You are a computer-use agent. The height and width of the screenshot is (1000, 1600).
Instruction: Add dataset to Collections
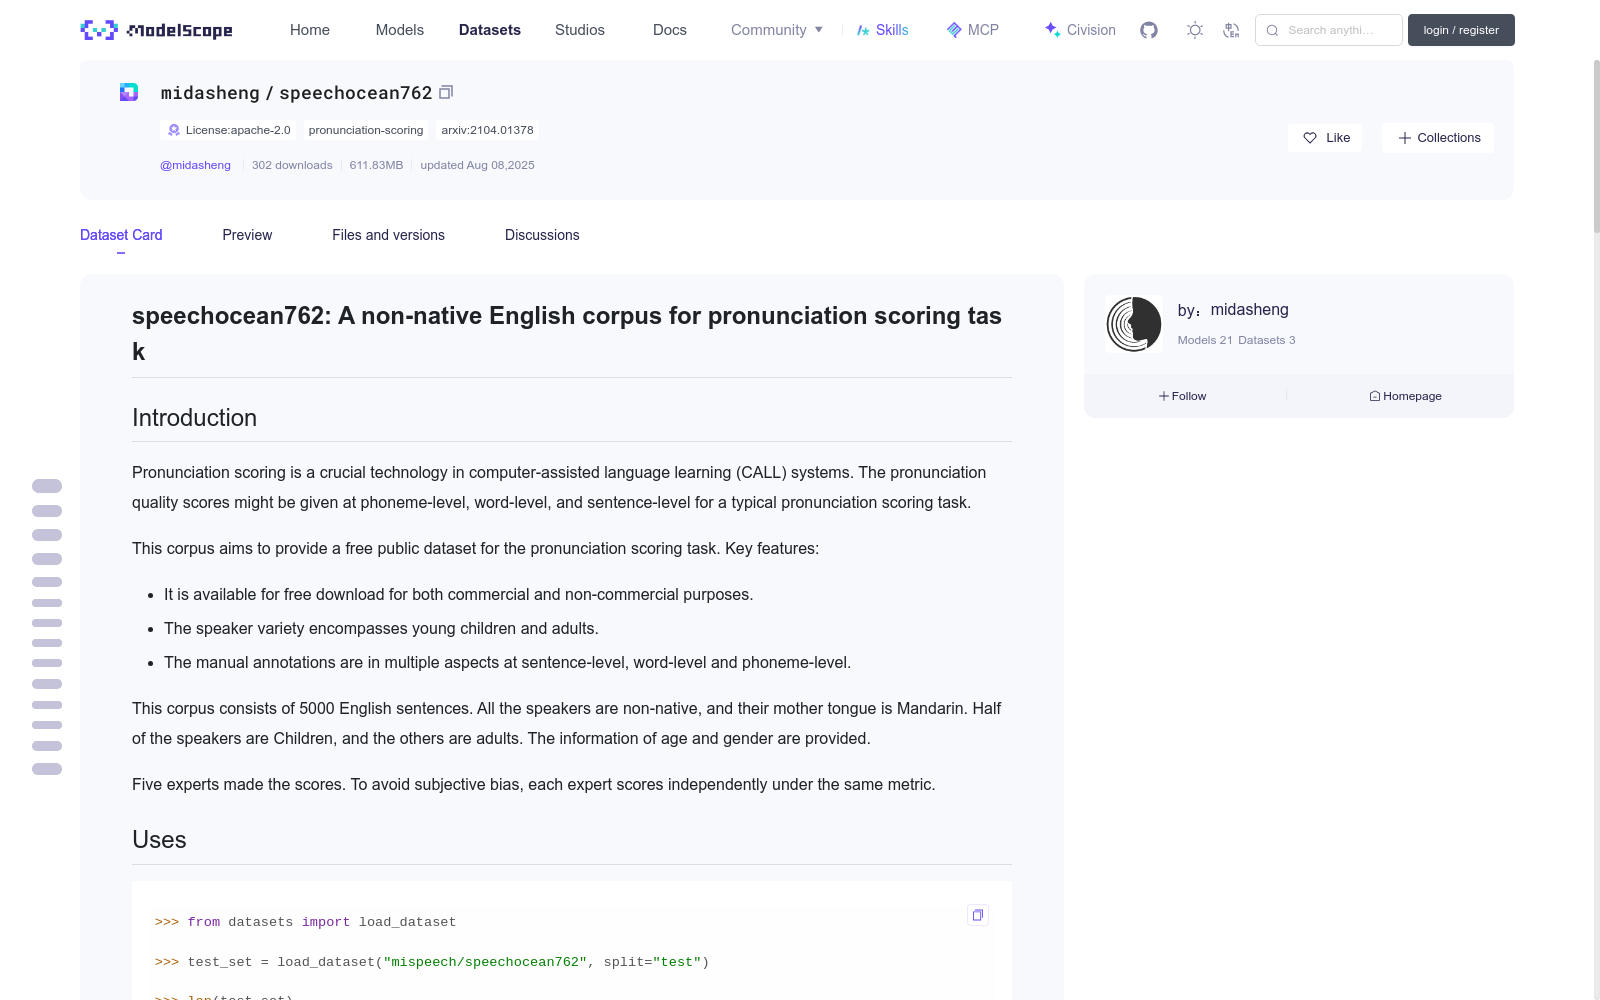(x=1438, y=138)
